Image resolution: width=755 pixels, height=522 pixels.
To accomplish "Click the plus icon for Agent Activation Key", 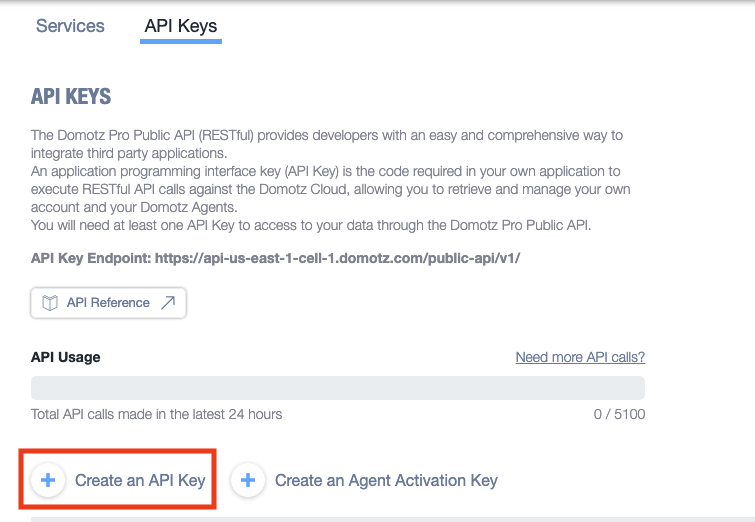I will (248, 480).
